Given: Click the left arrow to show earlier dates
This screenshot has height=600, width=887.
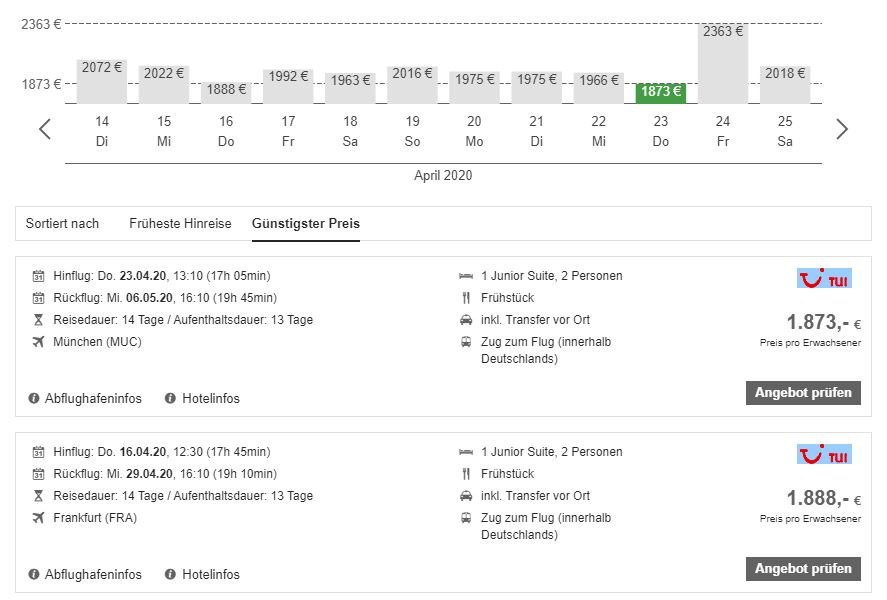Looking at the screenshot, I should pos(45,129).
